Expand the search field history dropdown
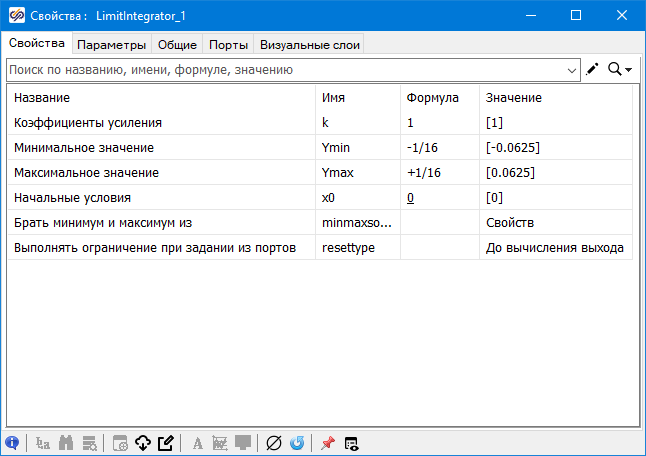 click(572, 70)
